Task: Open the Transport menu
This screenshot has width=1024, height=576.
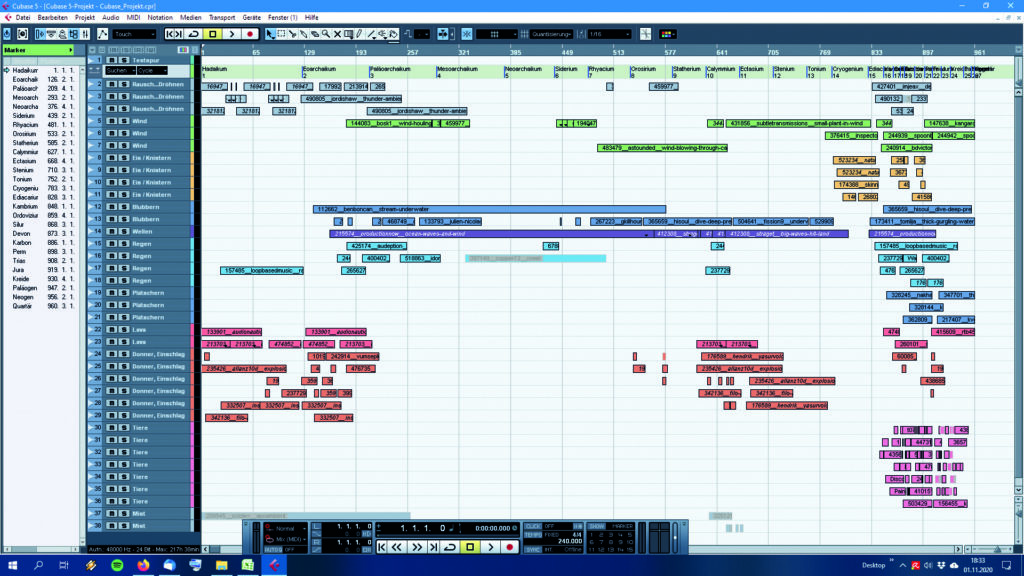Action: 222,18
